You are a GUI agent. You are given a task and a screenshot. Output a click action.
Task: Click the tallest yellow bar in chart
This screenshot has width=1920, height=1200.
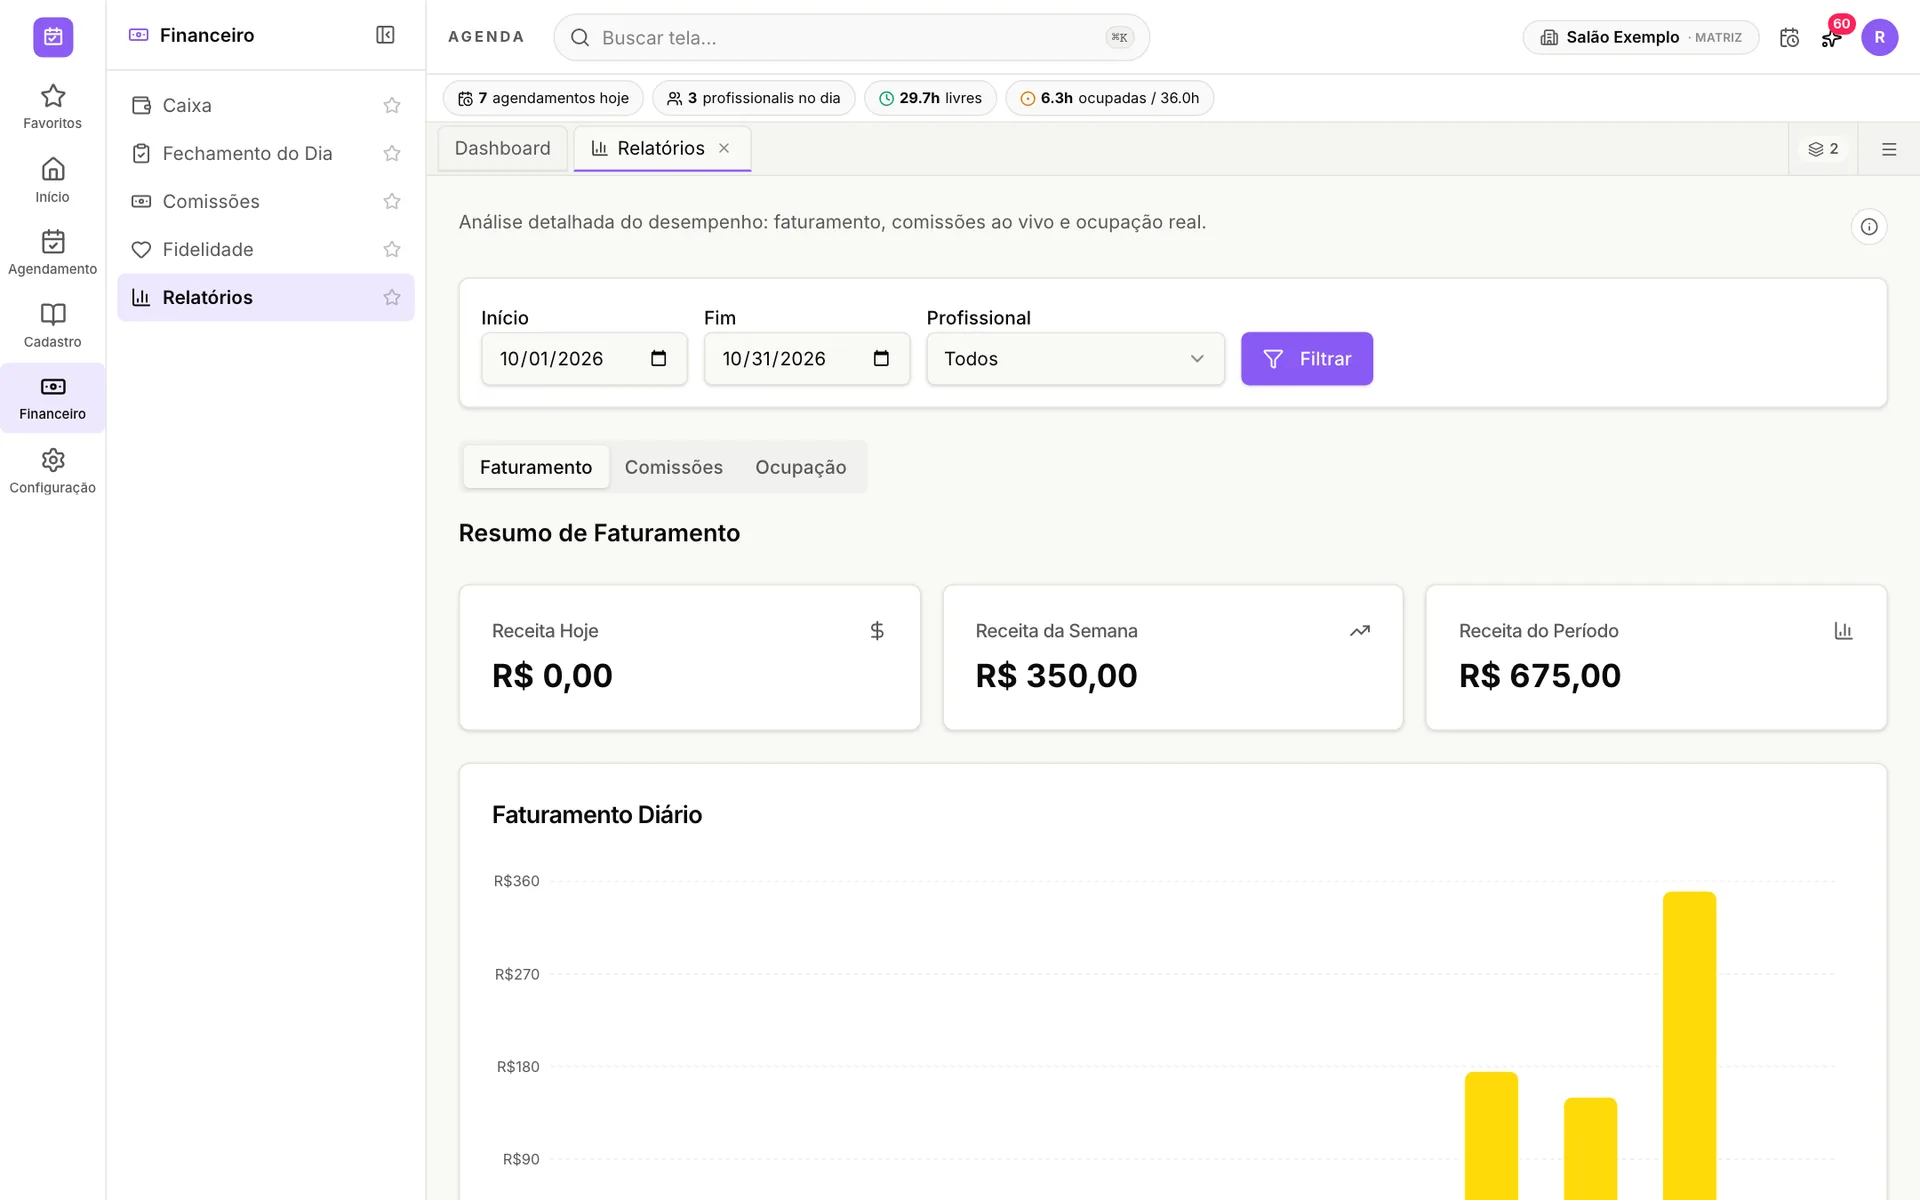pyautogui.click(x=1689, y=1045)
